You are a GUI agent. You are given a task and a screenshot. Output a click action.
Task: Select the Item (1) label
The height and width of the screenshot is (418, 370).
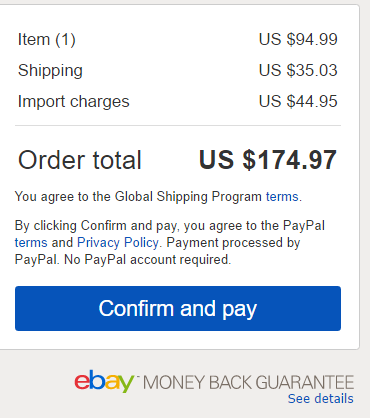[x=47, y=39]
